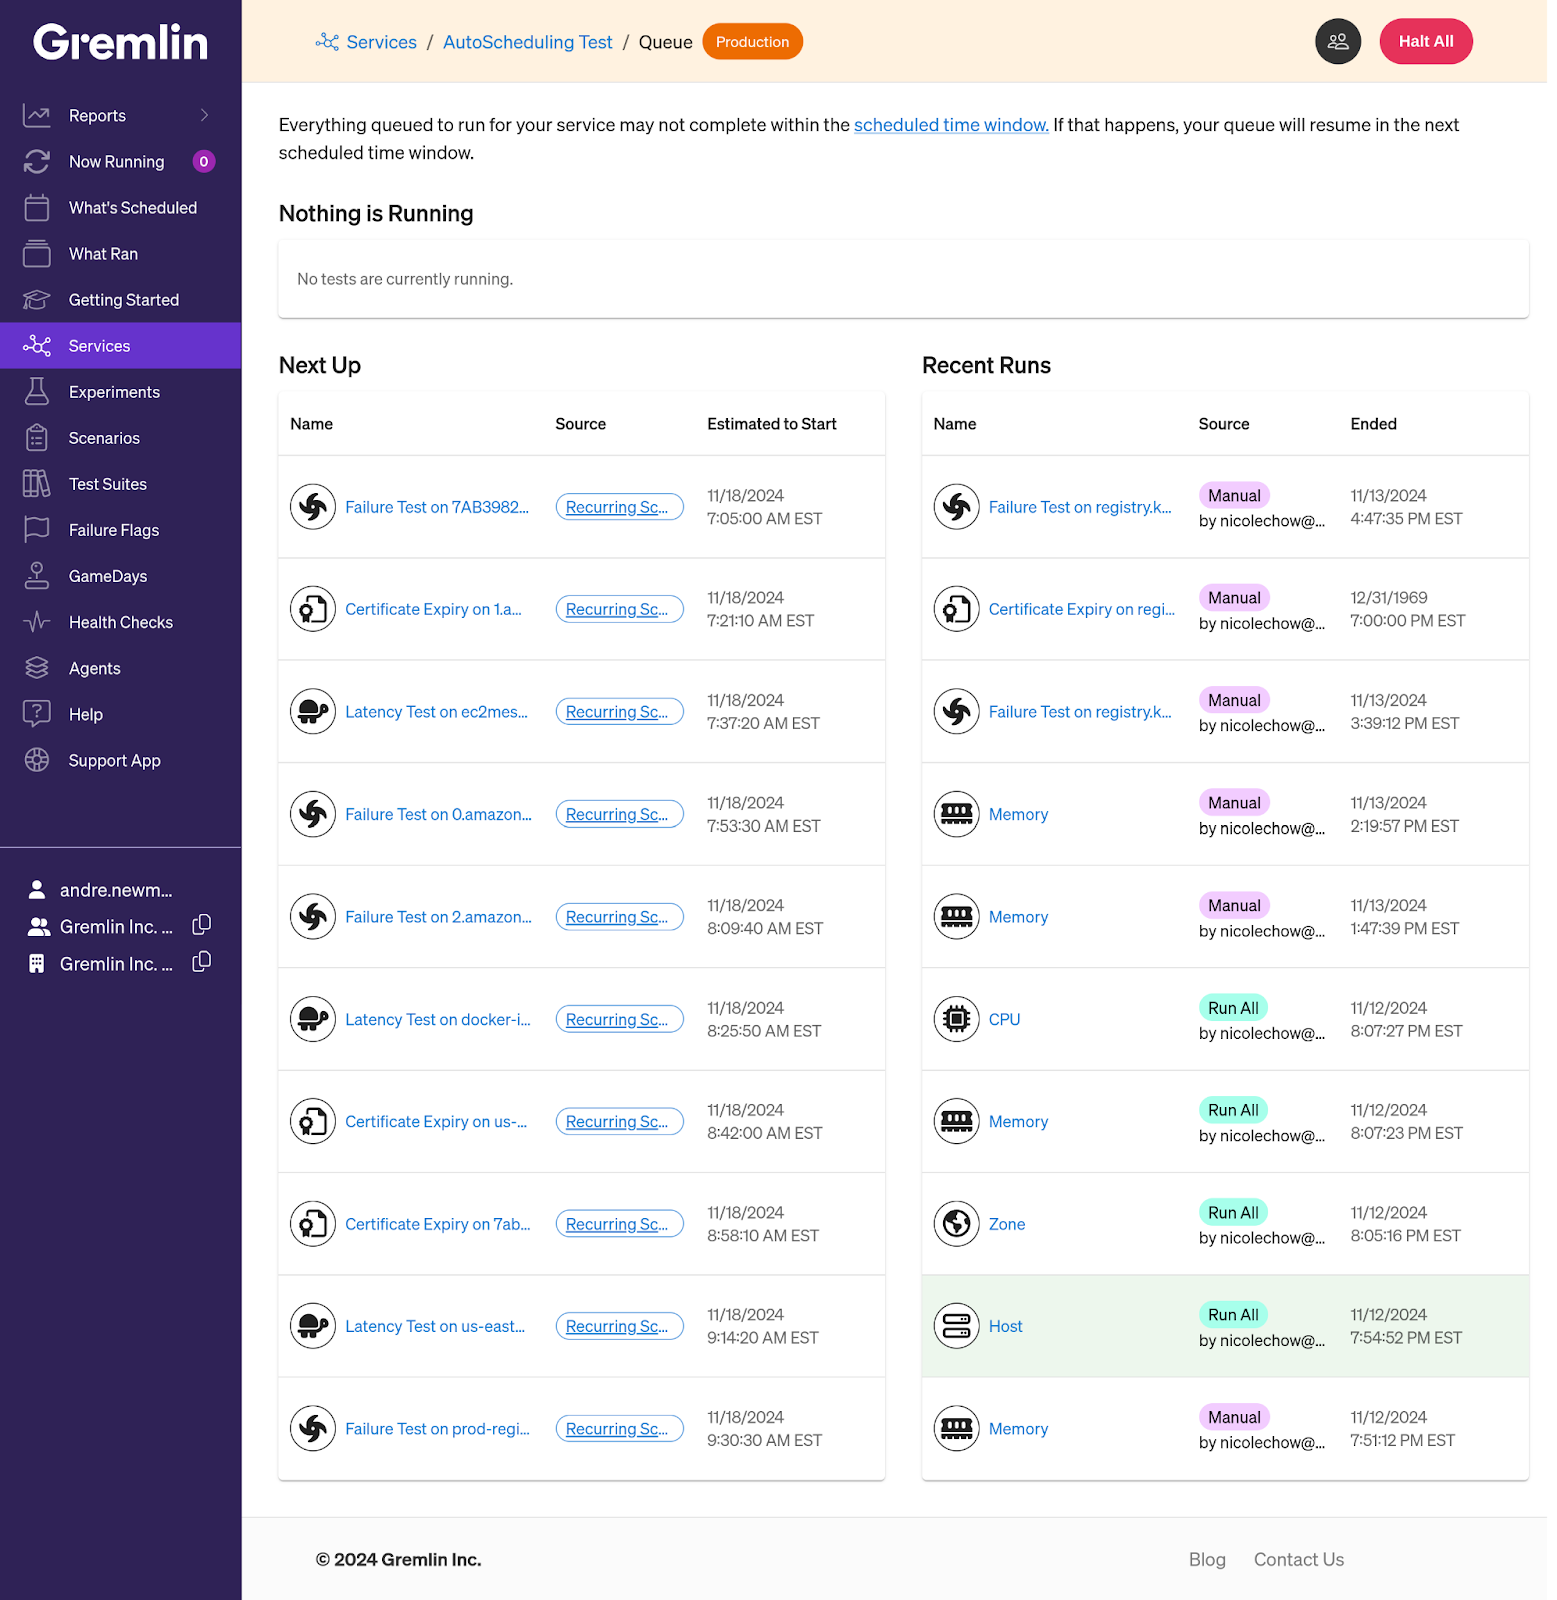This screenshot has width=1557, height=1600.
Task: Click Latency Test on ec2mes turtle icon
Action: [x=313, y=712]
